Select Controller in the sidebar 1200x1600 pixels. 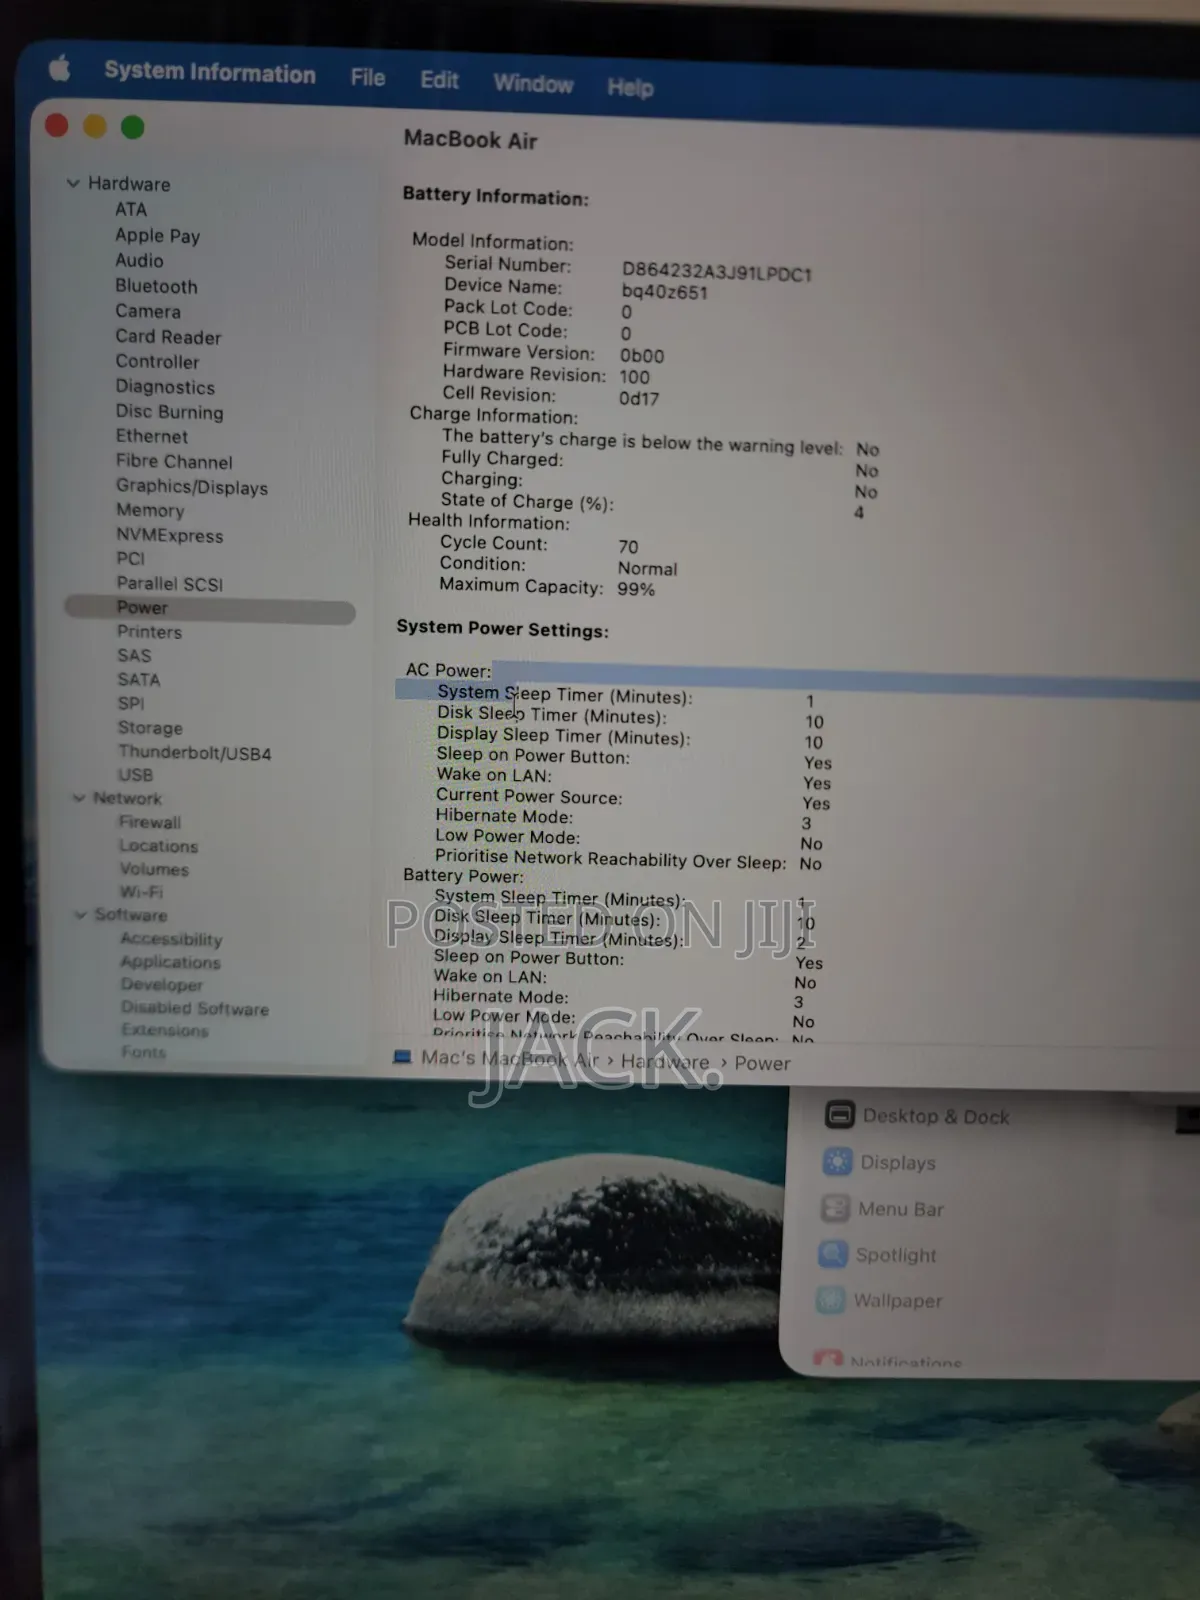[x=157, y=362]
